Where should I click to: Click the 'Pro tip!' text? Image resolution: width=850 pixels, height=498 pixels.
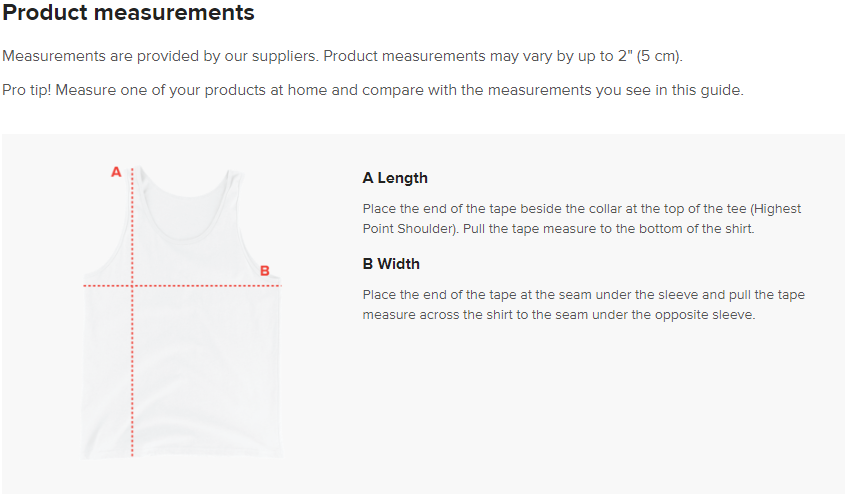tap(27, 90)
